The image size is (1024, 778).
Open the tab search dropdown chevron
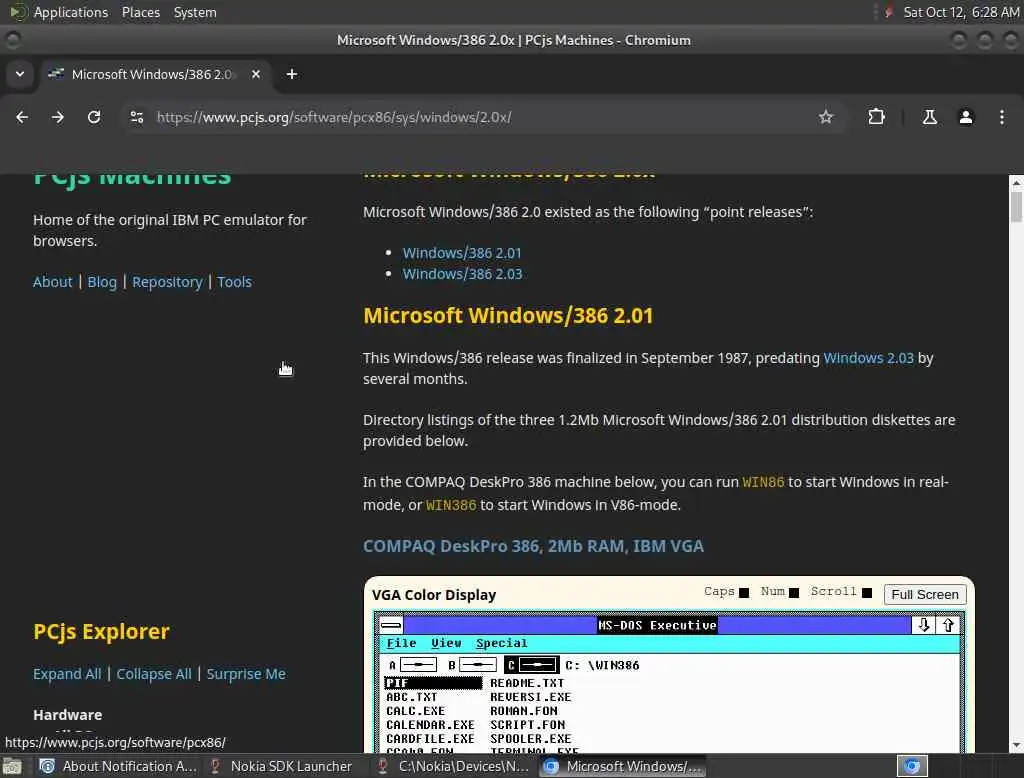coord(20,74)
